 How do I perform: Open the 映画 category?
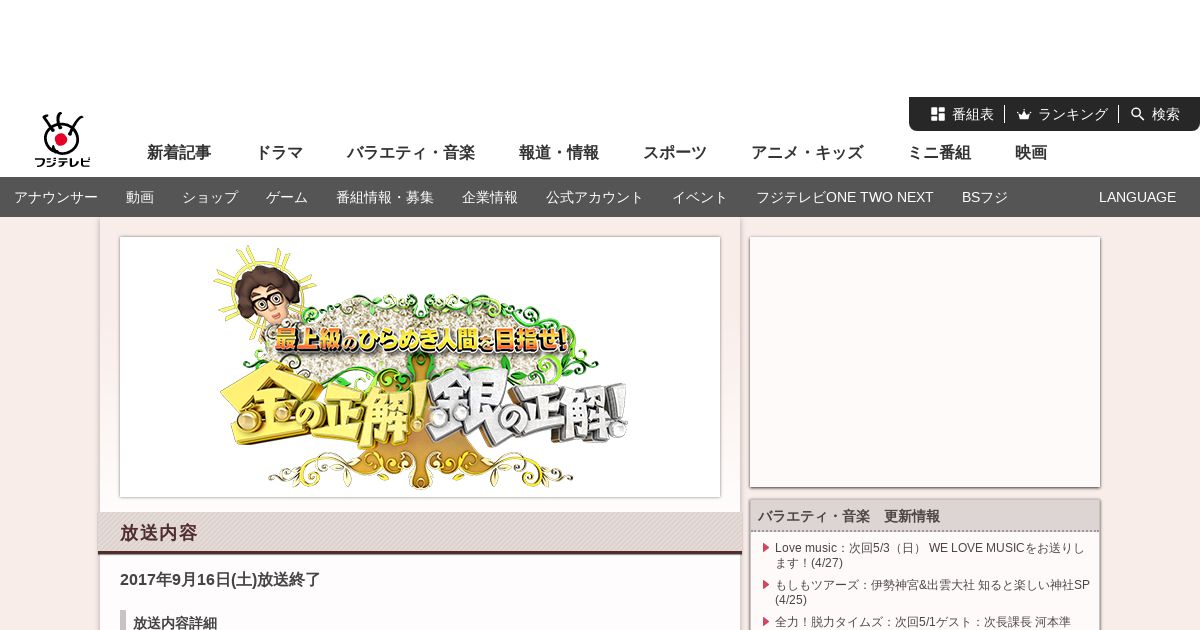coord(1031,153)
